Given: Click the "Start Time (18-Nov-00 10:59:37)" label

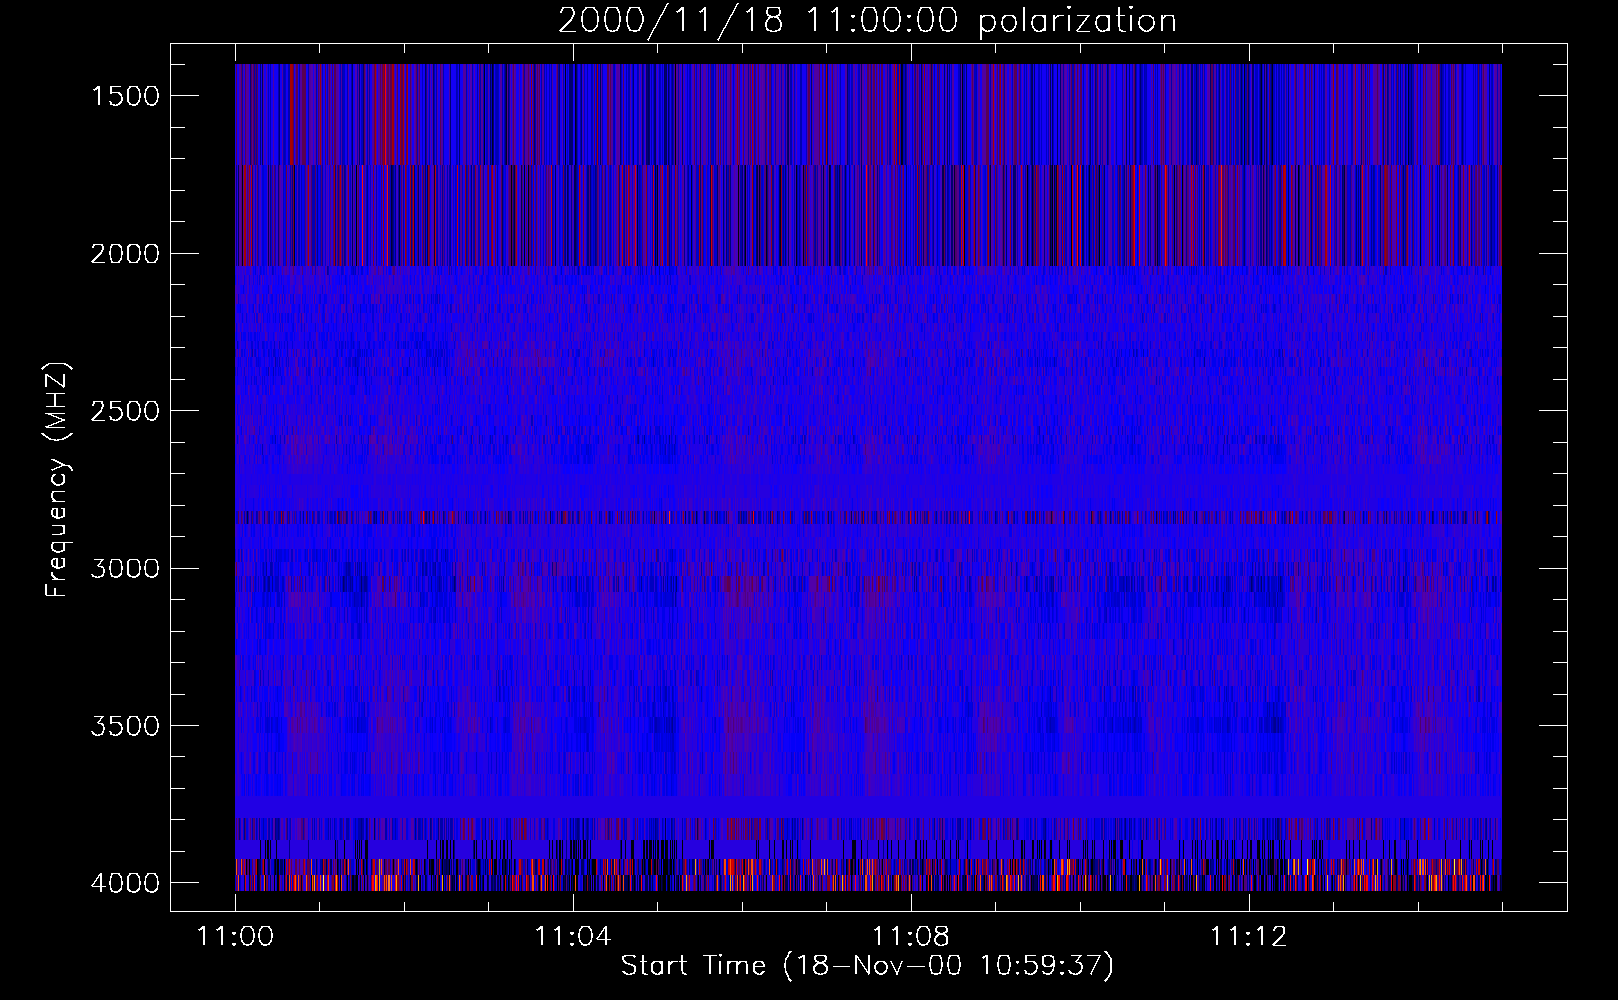Looking at the screenshot, I should pos(867,966).
